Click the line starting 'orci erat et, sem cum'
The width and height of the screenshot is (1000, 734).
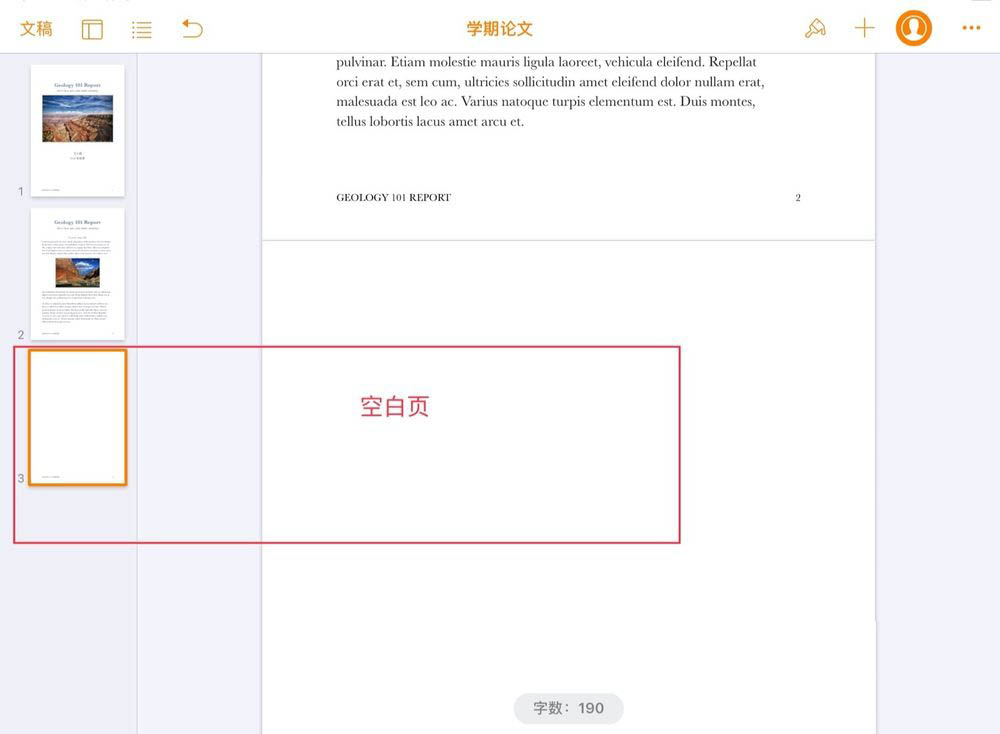pos(550,82)
